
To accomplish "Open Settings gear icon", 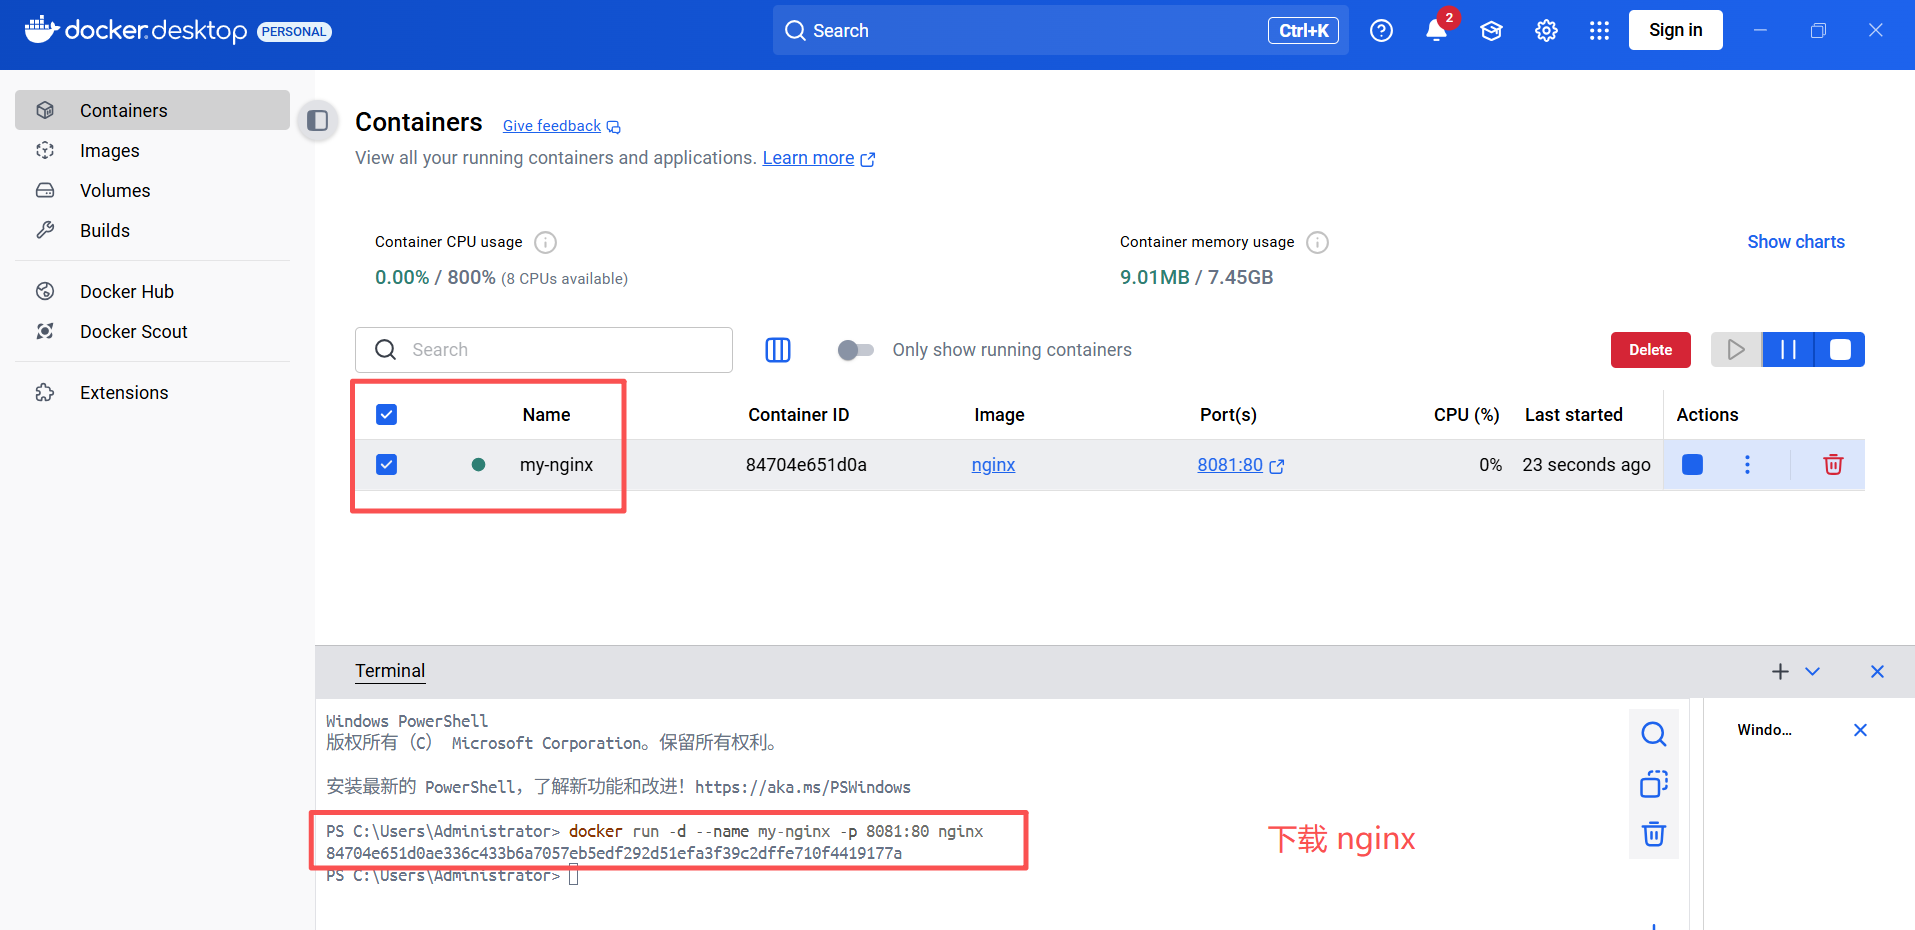I will point(1546,31).
